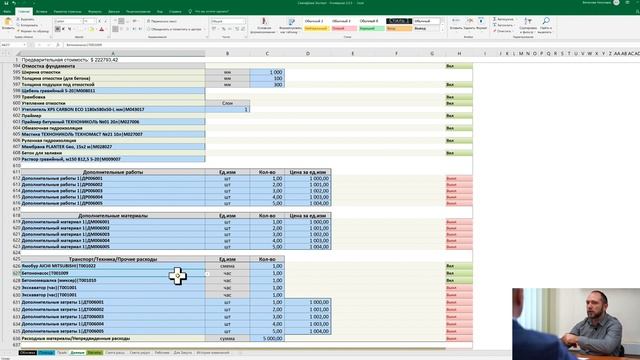Click the Sort and Filter icon

coord(528,22)
